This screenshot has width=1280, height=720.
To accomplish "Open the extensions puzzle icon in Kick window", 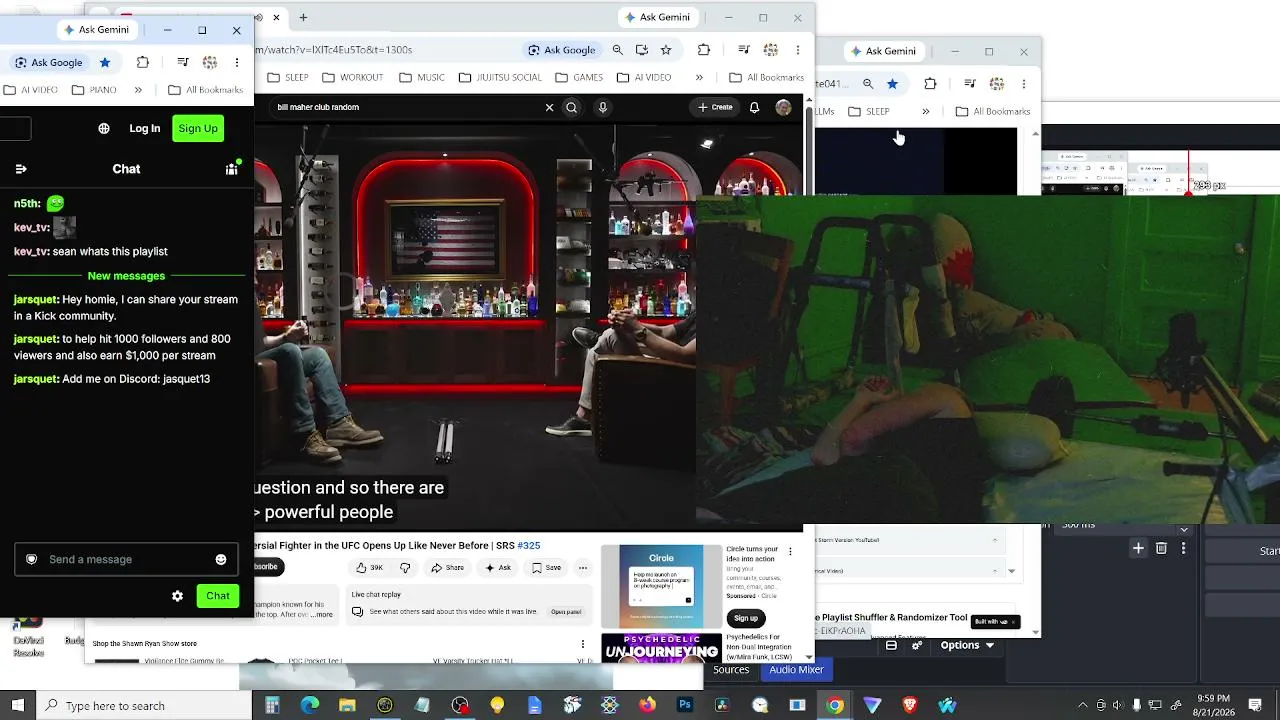I will [143, 62].
